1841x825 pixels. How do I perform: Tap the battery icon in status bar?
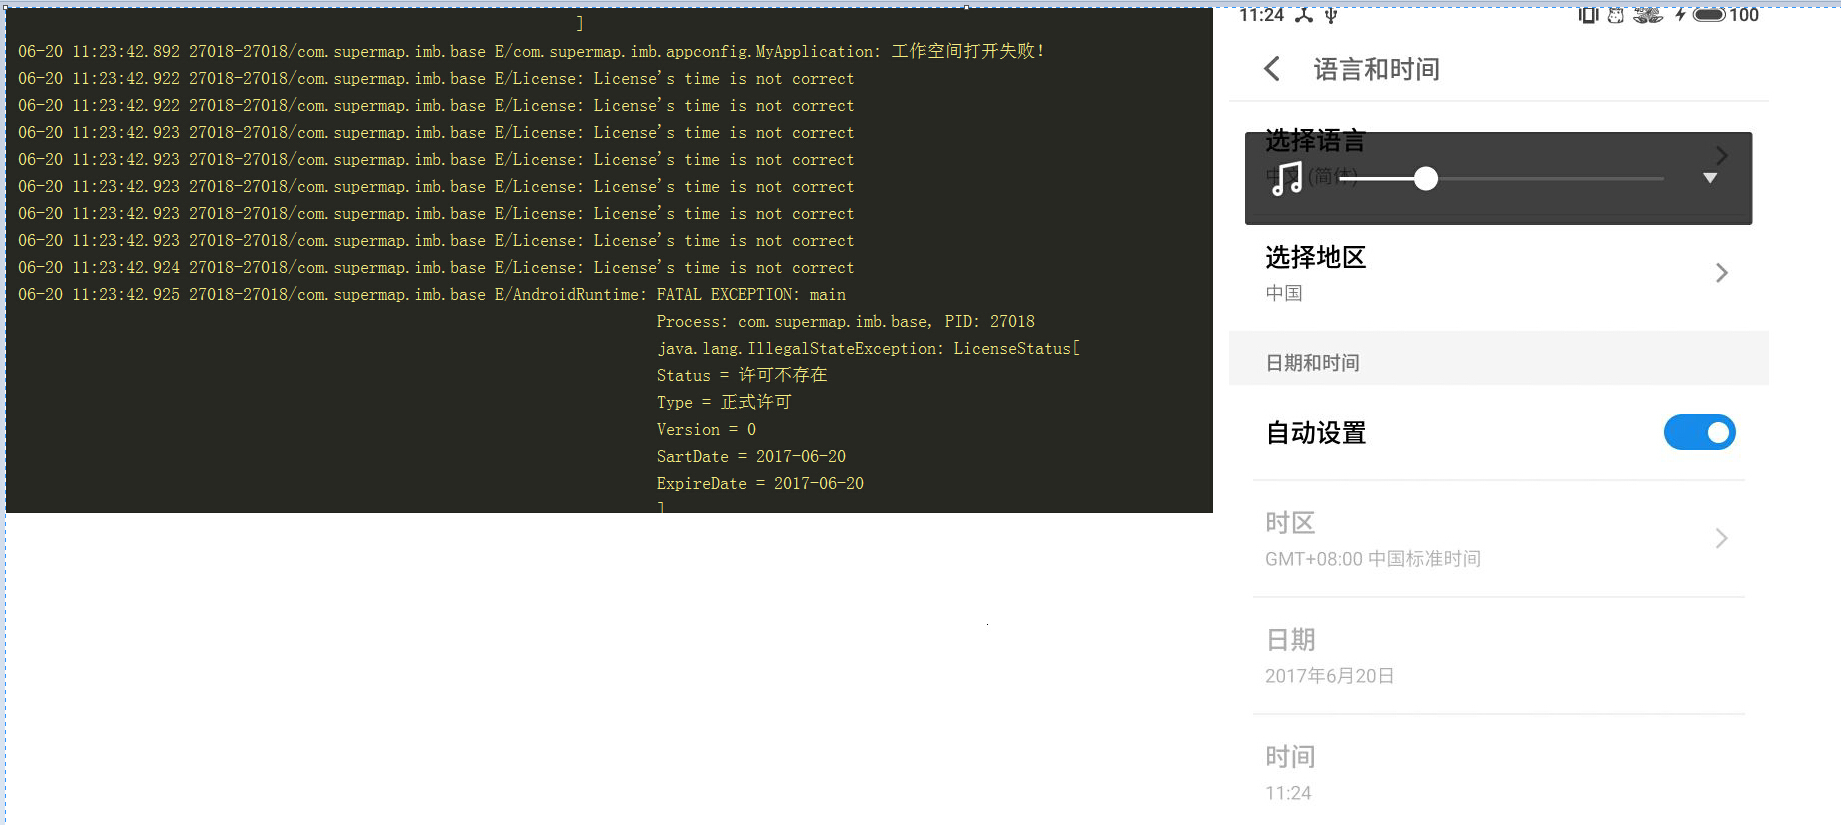click(1709, 15)
